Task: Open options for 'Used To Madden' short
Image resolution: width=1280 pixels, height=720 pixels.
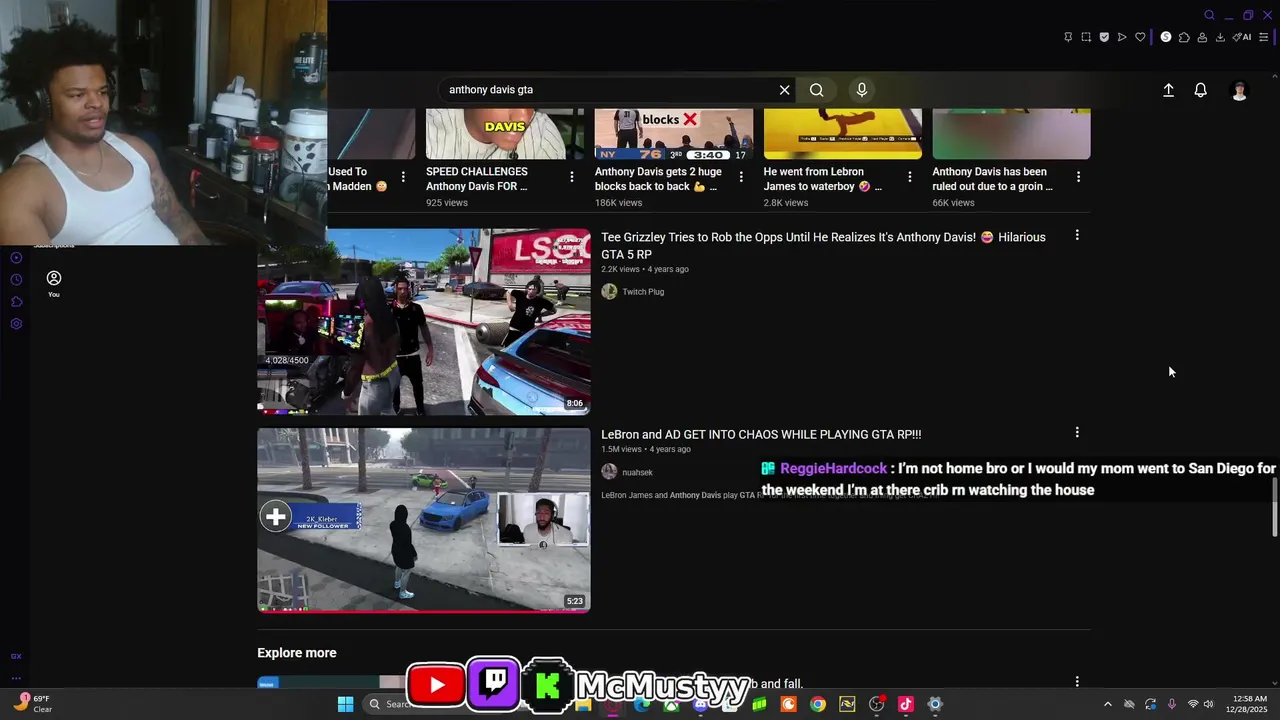Action: [x=403, y=177]
